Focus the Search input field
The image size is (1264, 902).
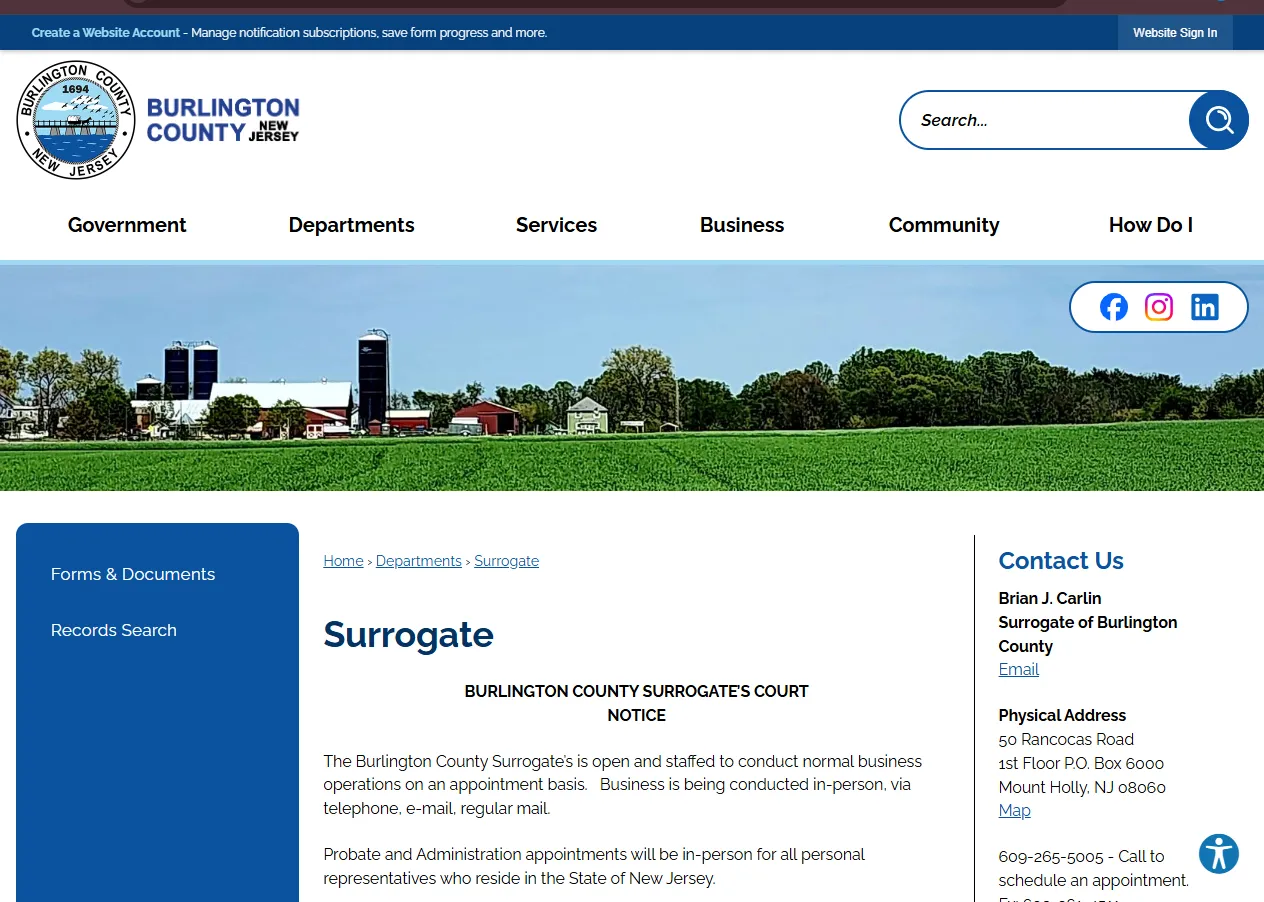point(1045,120)
